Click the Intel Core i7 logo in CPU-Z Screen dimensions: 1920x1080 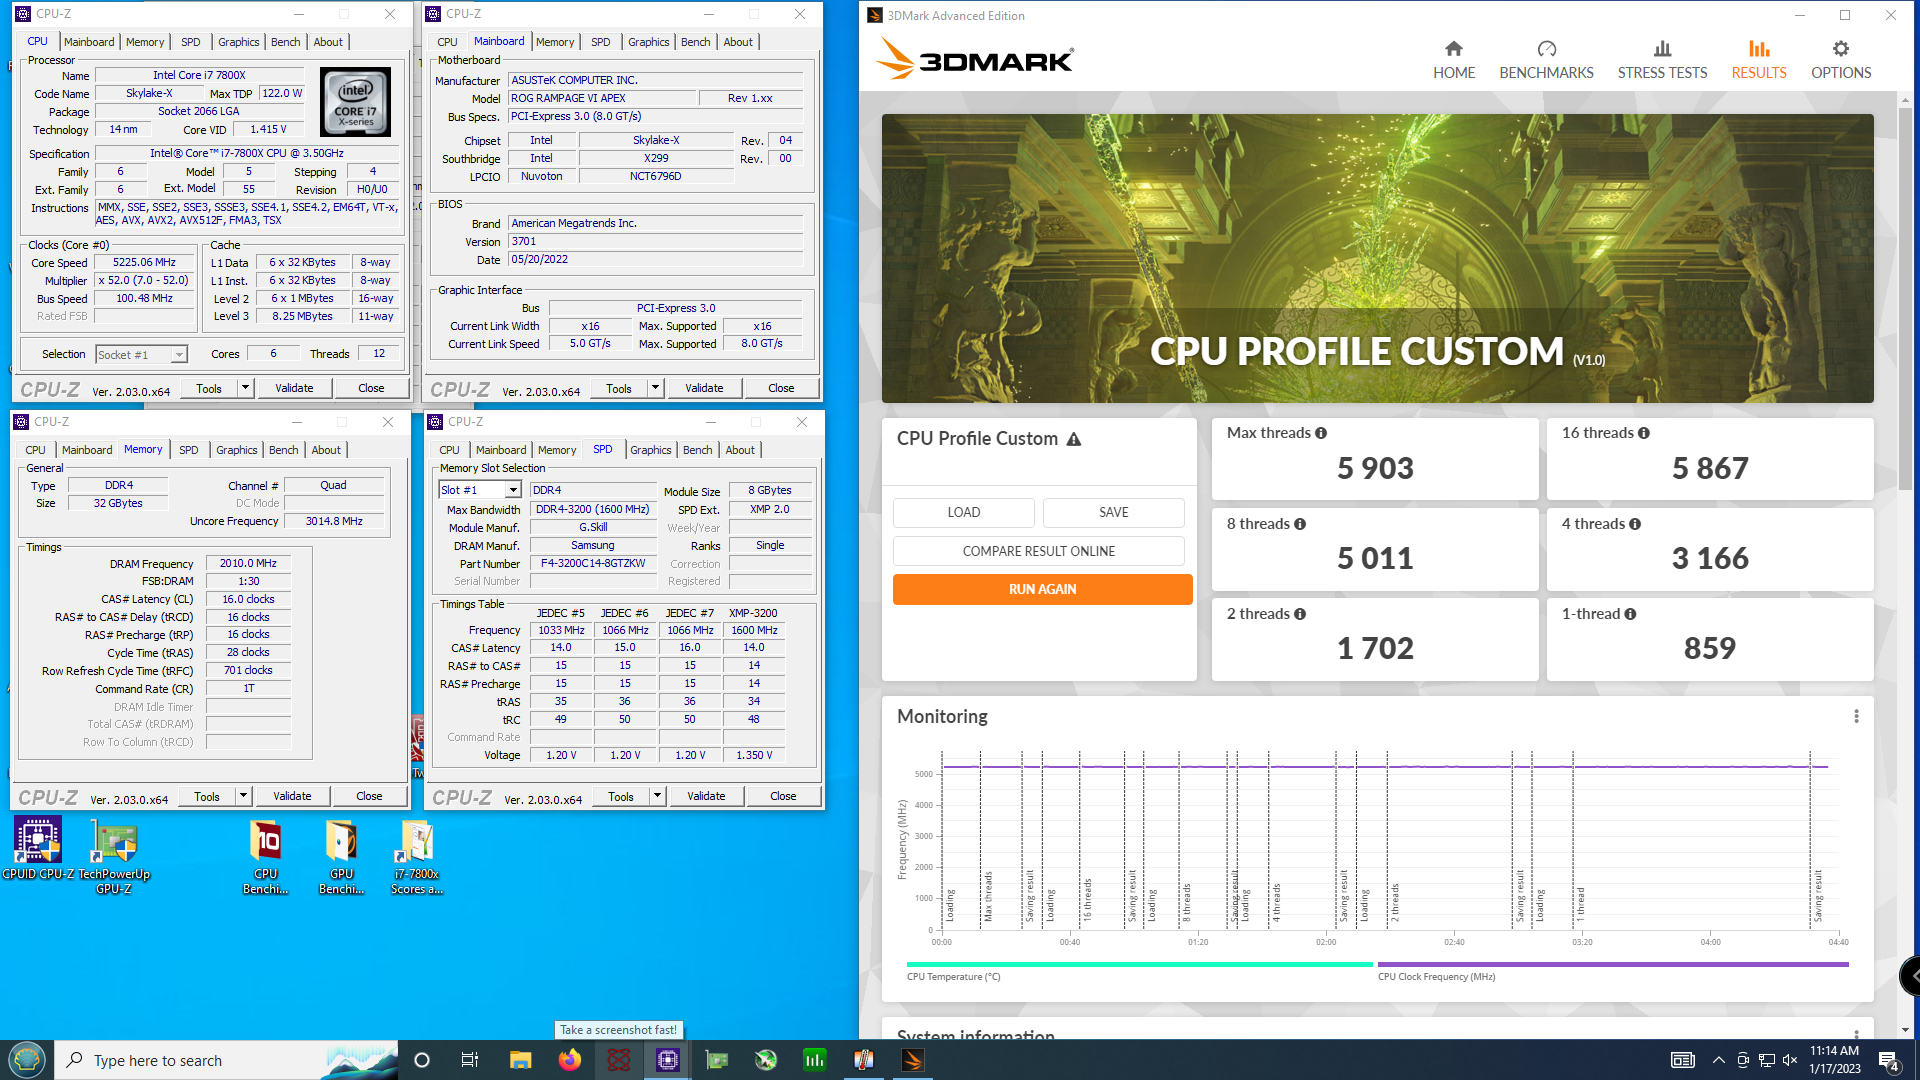pos(355,102)
